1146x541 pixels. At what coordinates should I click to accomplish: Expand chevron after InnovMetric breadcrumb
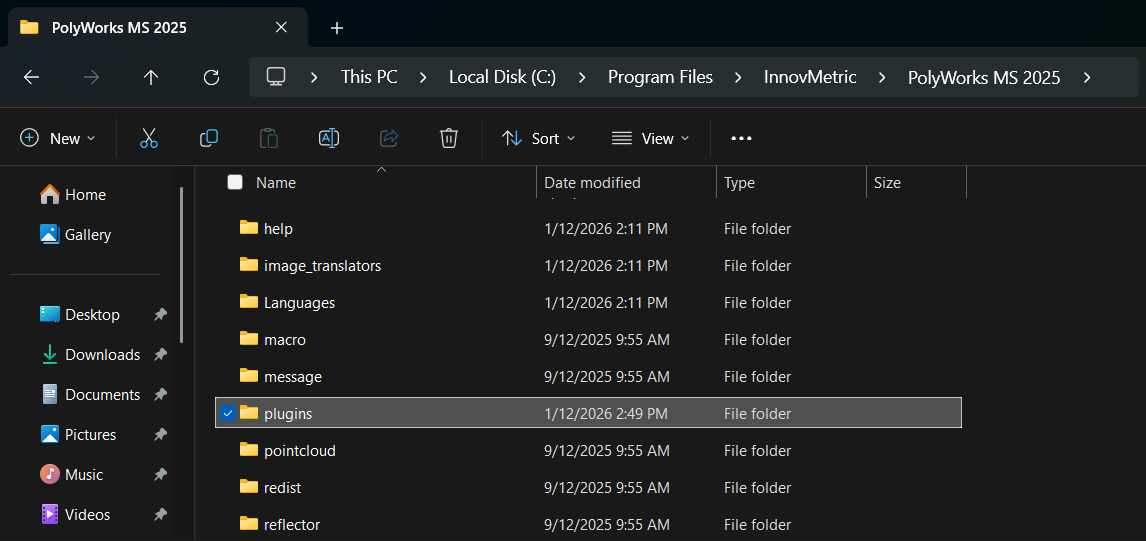(882, 77)
